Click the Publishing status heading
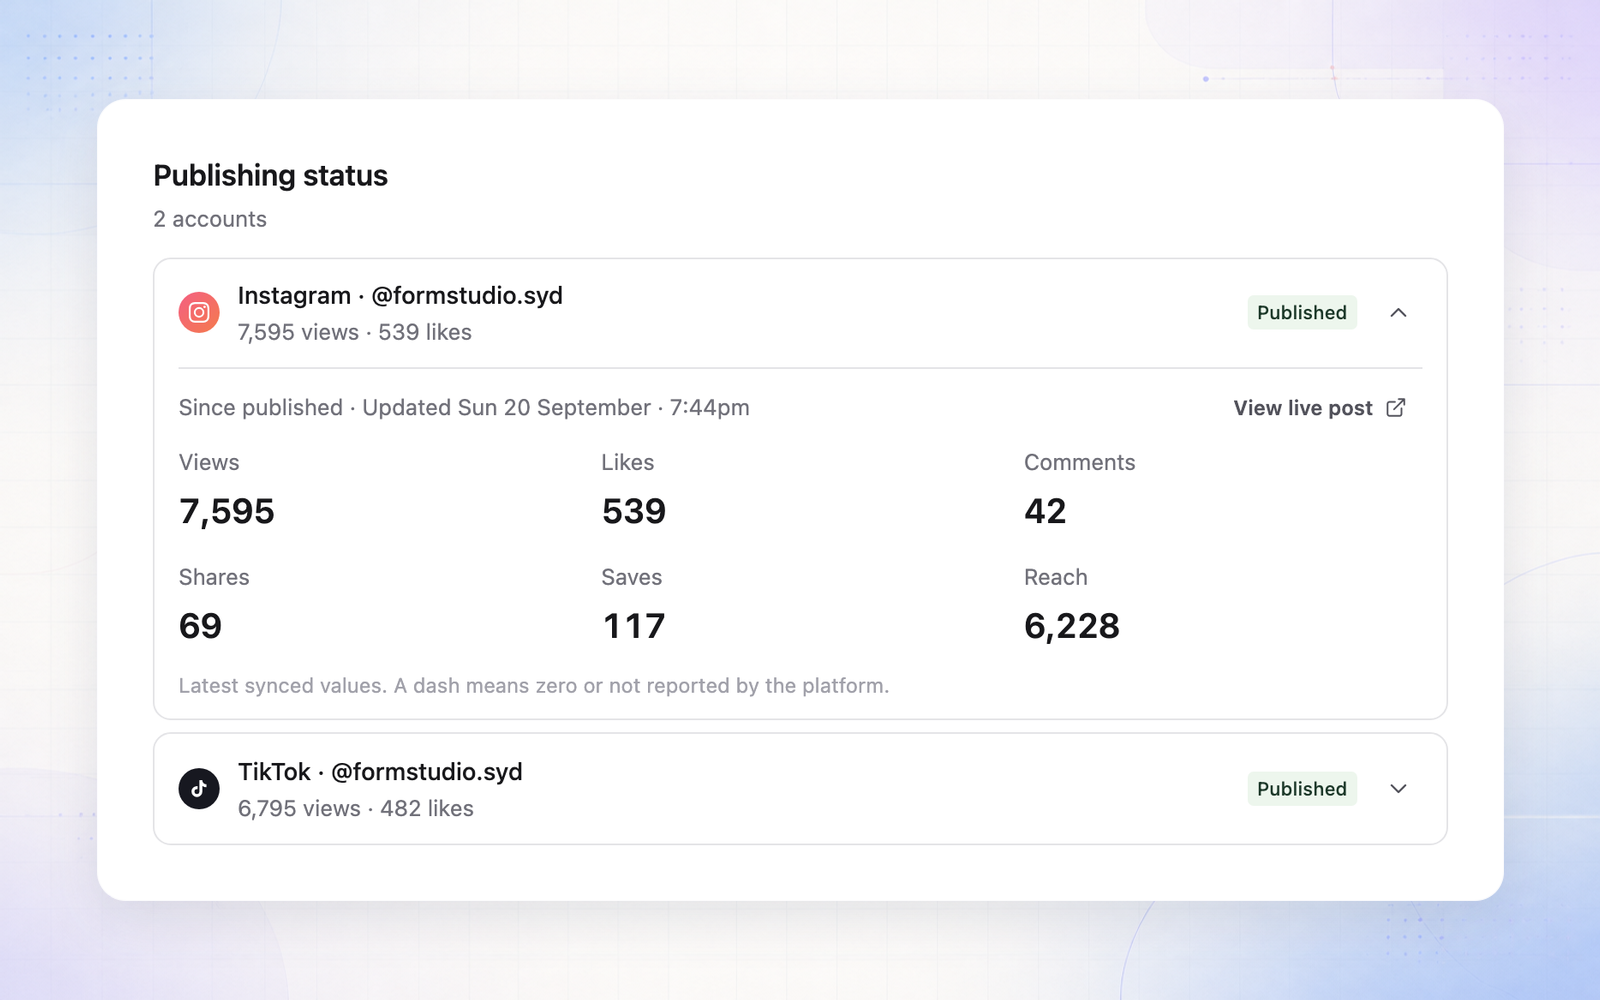 [x=270, y=176]
